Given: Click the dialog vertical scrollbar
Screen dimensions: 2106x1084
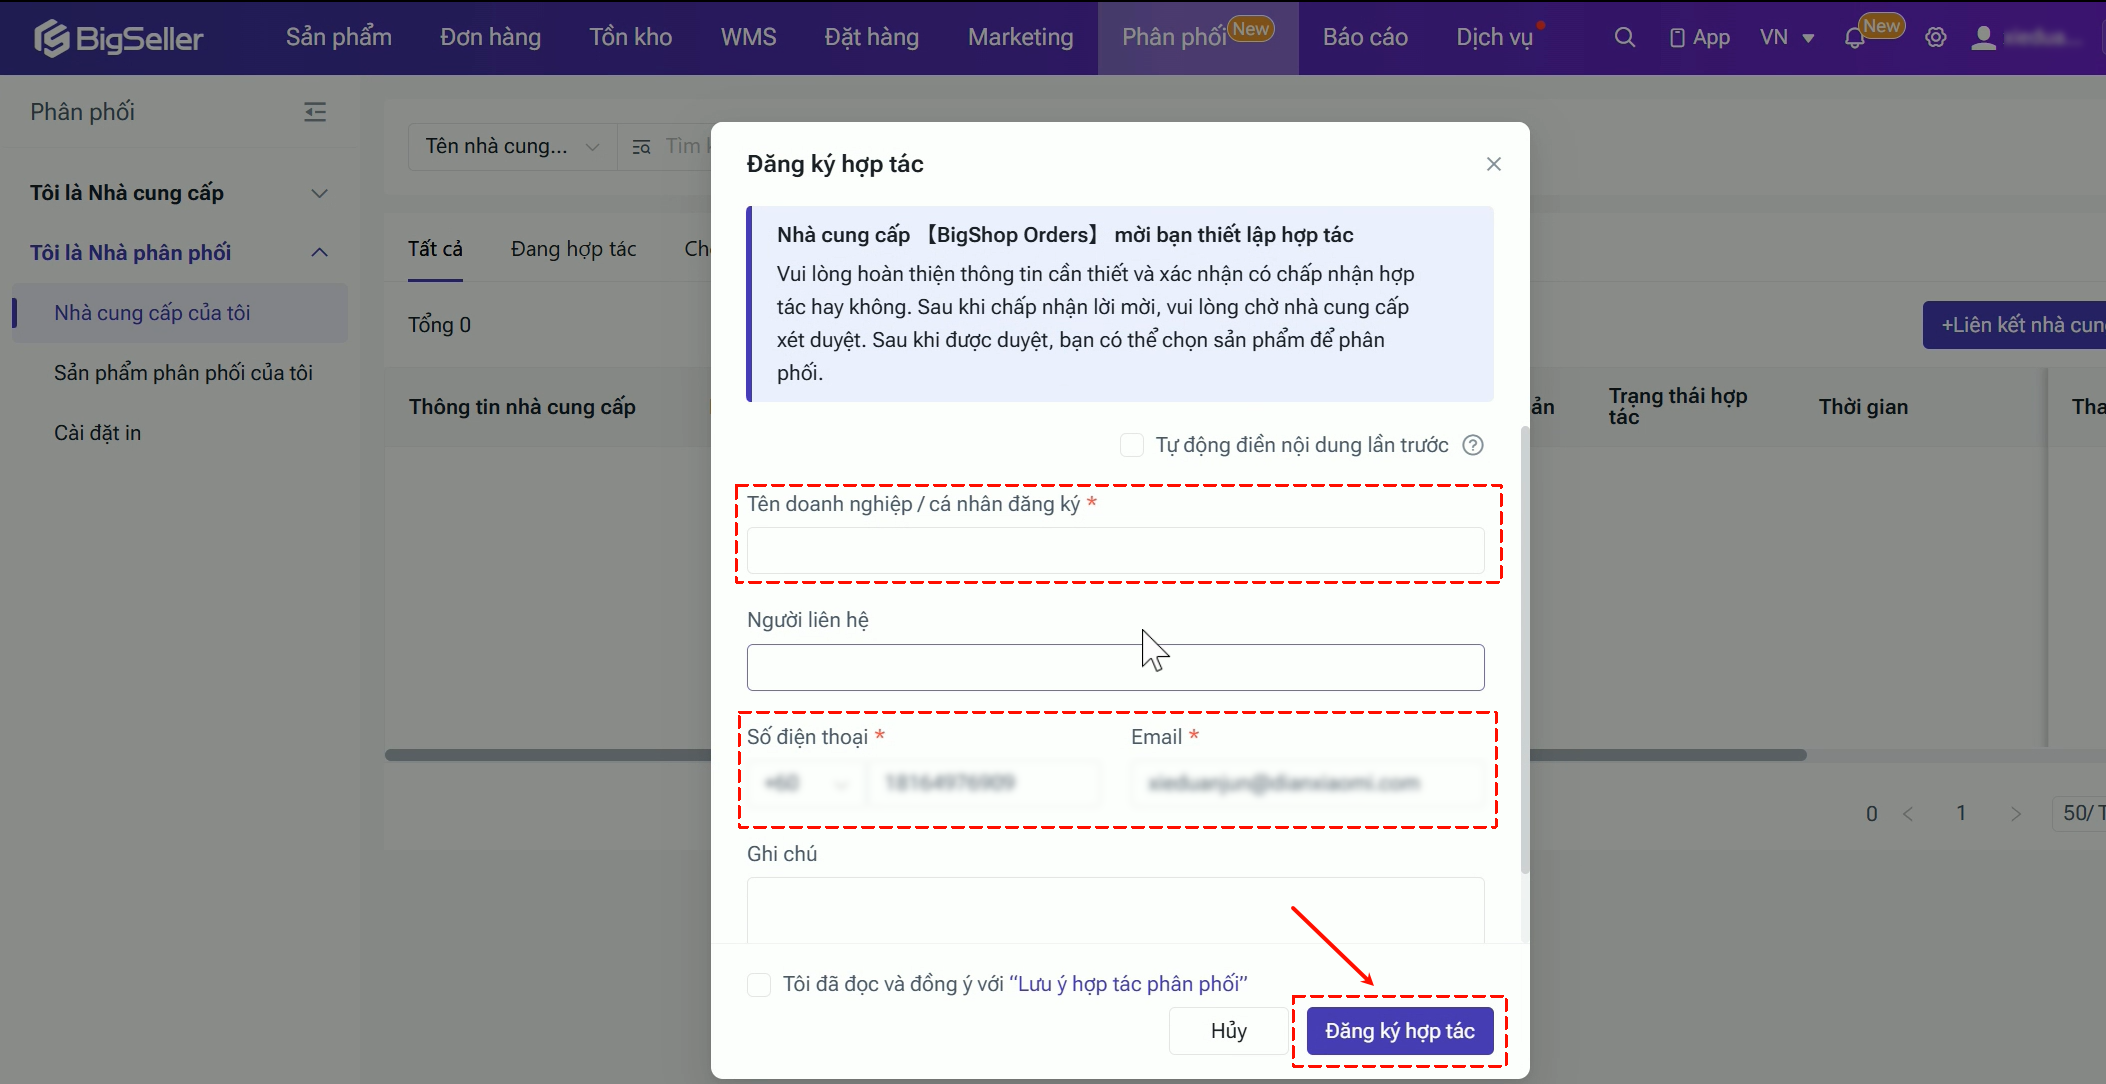Looking at the screenshot, I should (1524, 650).
